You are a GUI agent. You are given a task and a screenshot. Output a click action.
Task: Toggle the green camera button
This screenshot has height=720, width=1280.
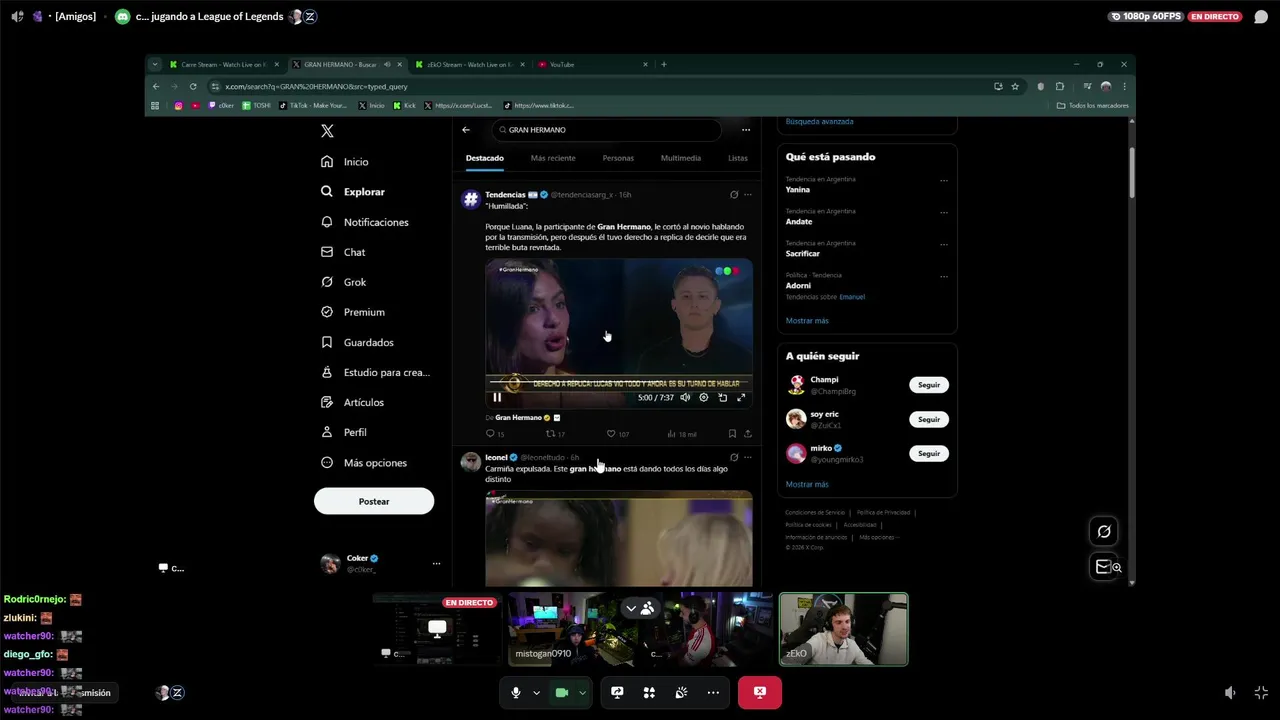point(562,692)
